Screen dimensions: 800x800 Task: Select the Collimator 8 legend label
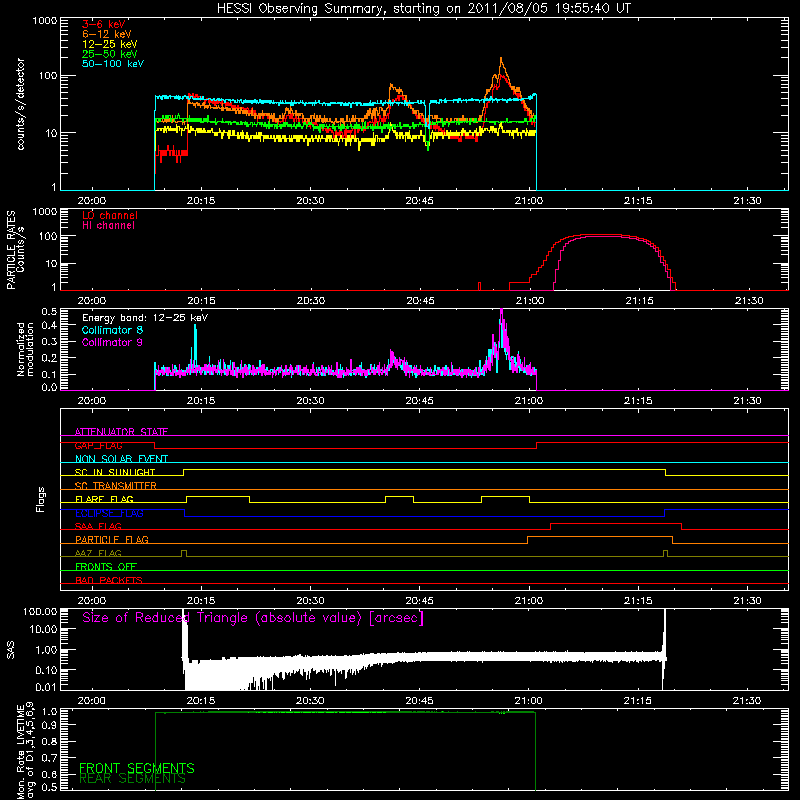tap(112, 330)
